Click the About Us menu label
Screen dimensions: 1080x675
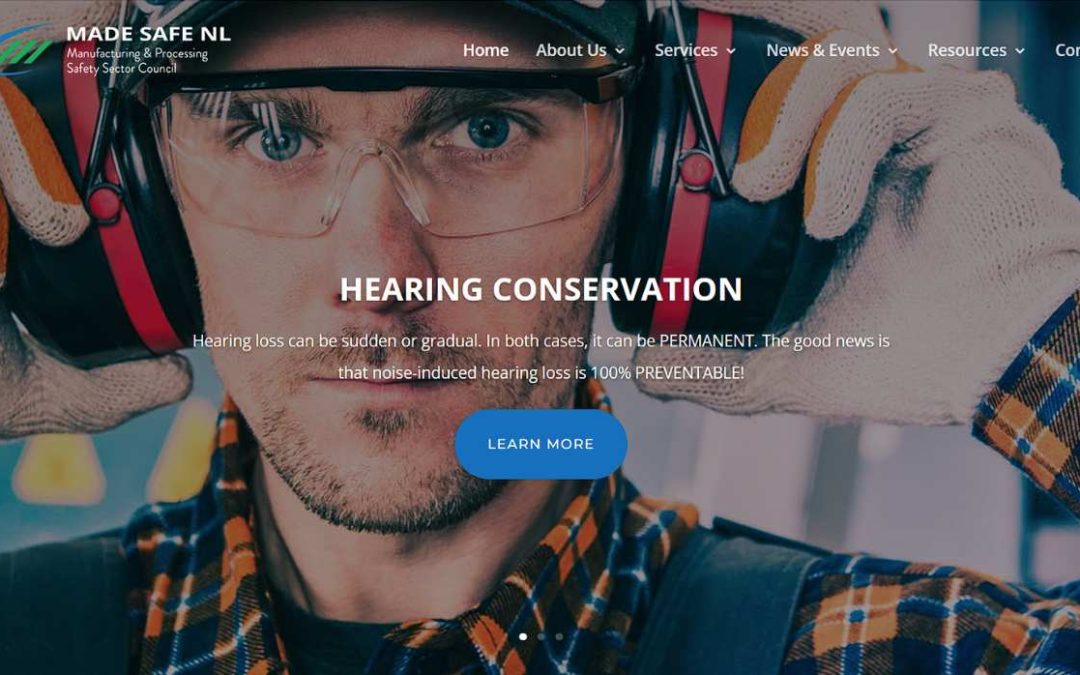point(571,50)
